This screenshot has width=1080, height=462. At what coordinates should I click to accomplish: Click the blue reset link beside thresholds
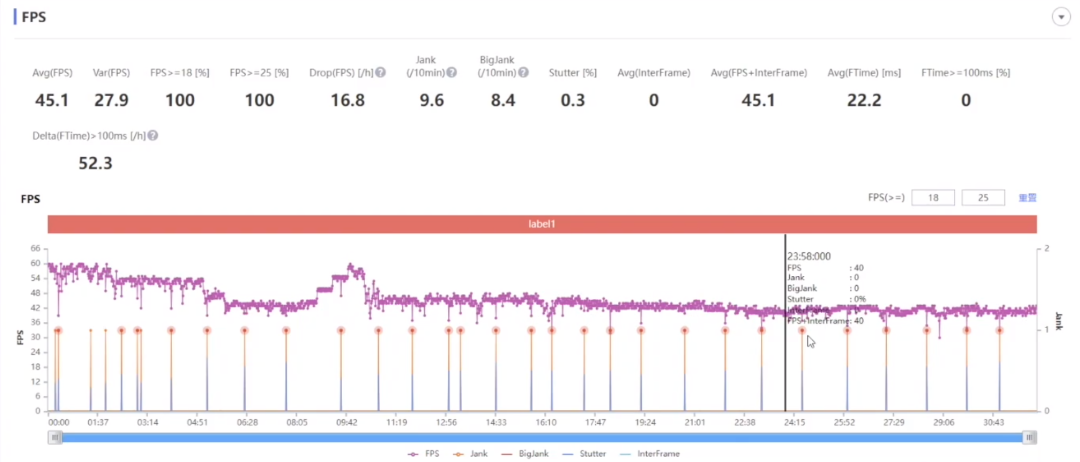point(1027,198)
